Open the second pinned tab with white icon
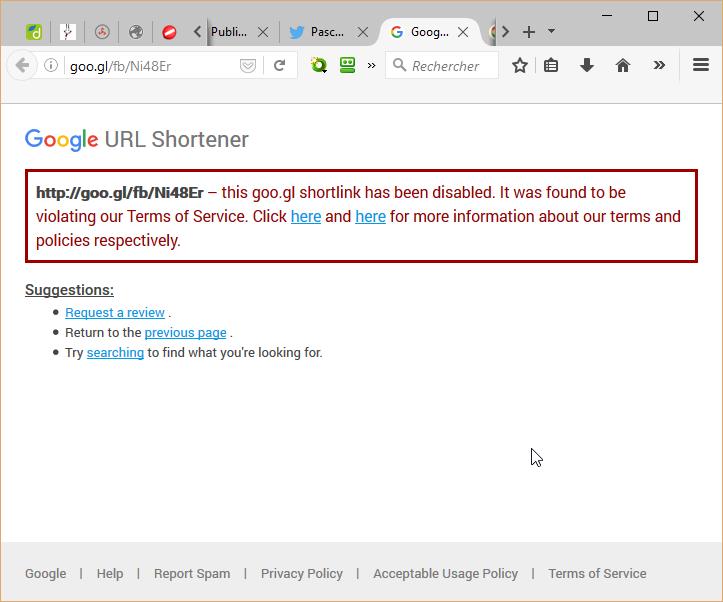This screenshot has height=602, width=723. 68,32
